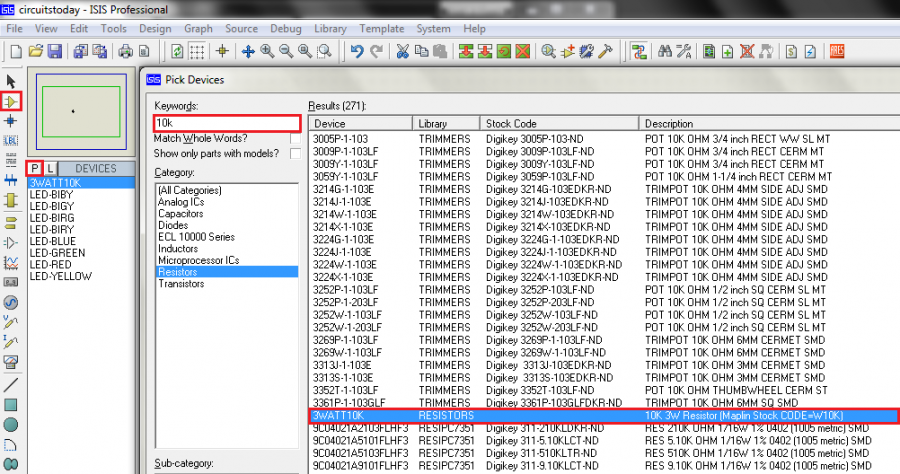Choose Capacitors category
This screenshot has height=474, width=900.
click(181, 213)
